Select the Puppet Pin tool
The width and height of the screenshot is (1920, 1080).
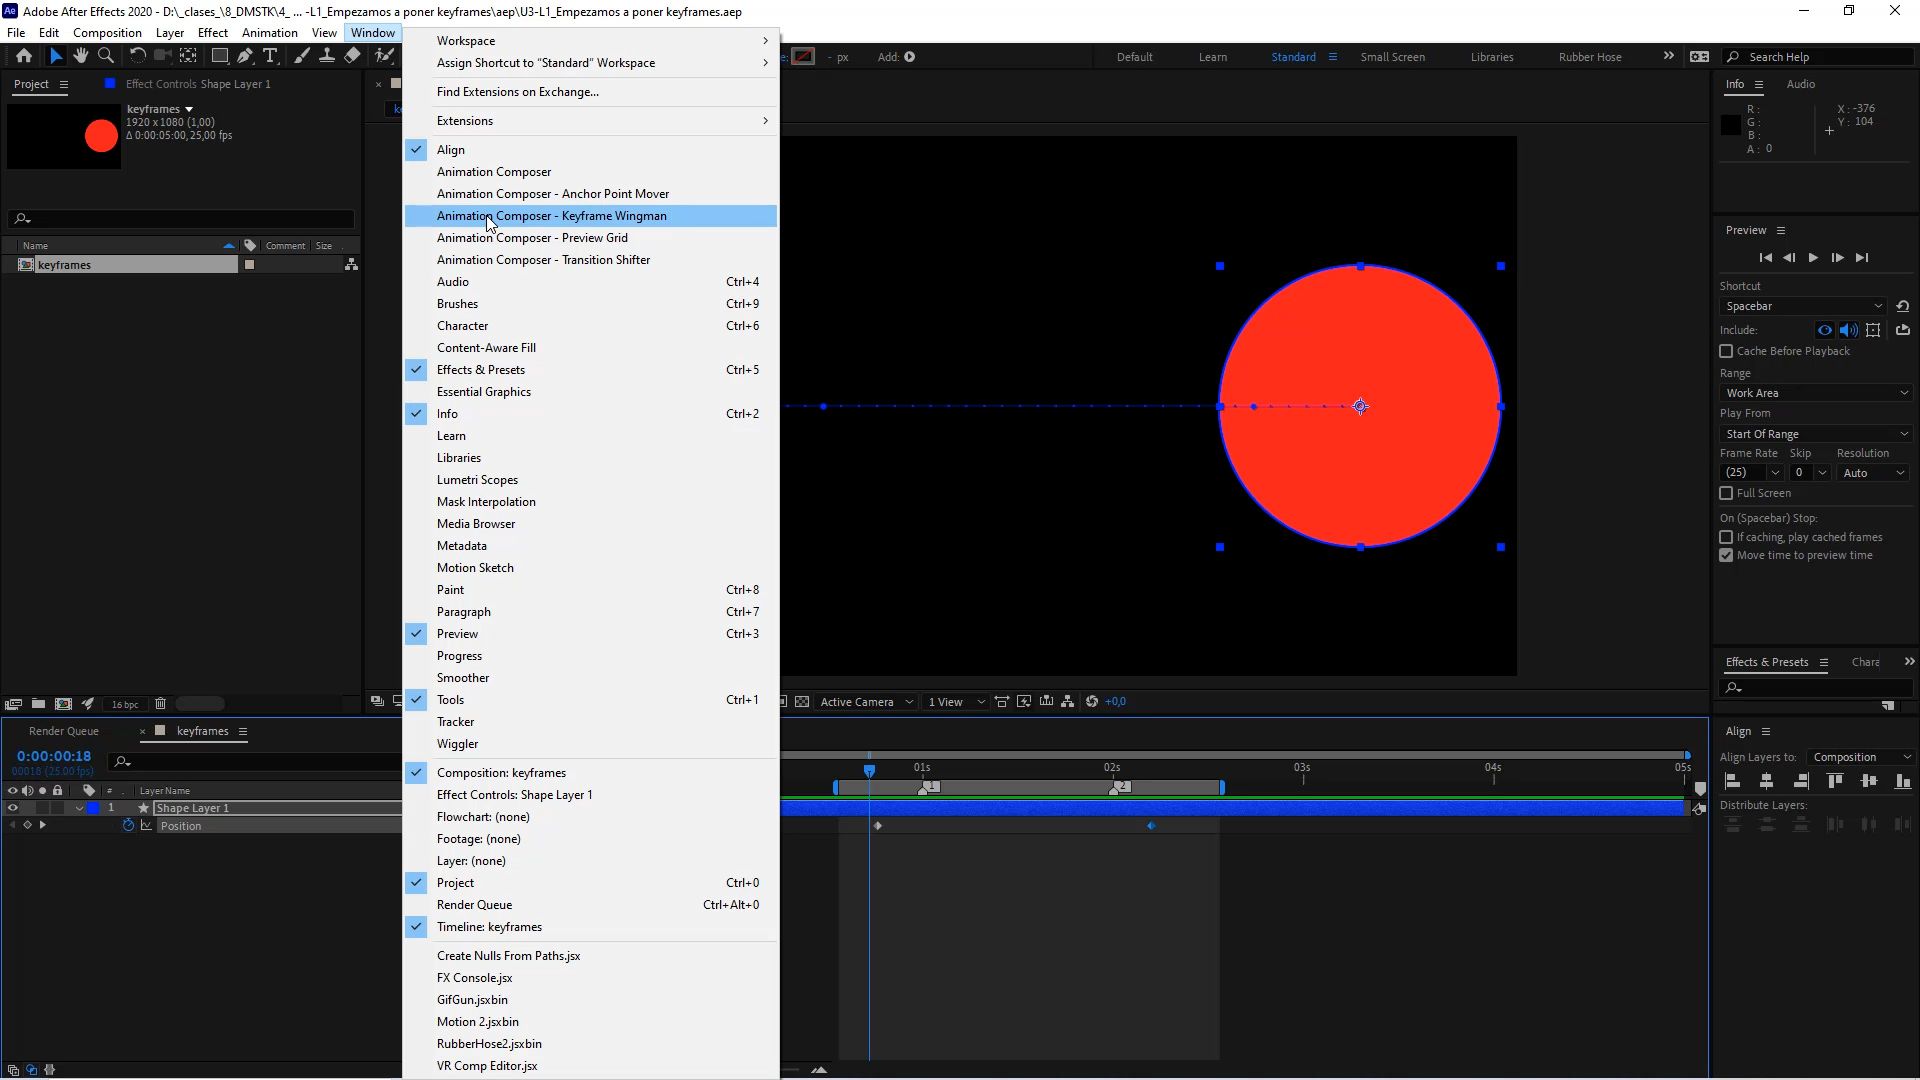point(385,58)
